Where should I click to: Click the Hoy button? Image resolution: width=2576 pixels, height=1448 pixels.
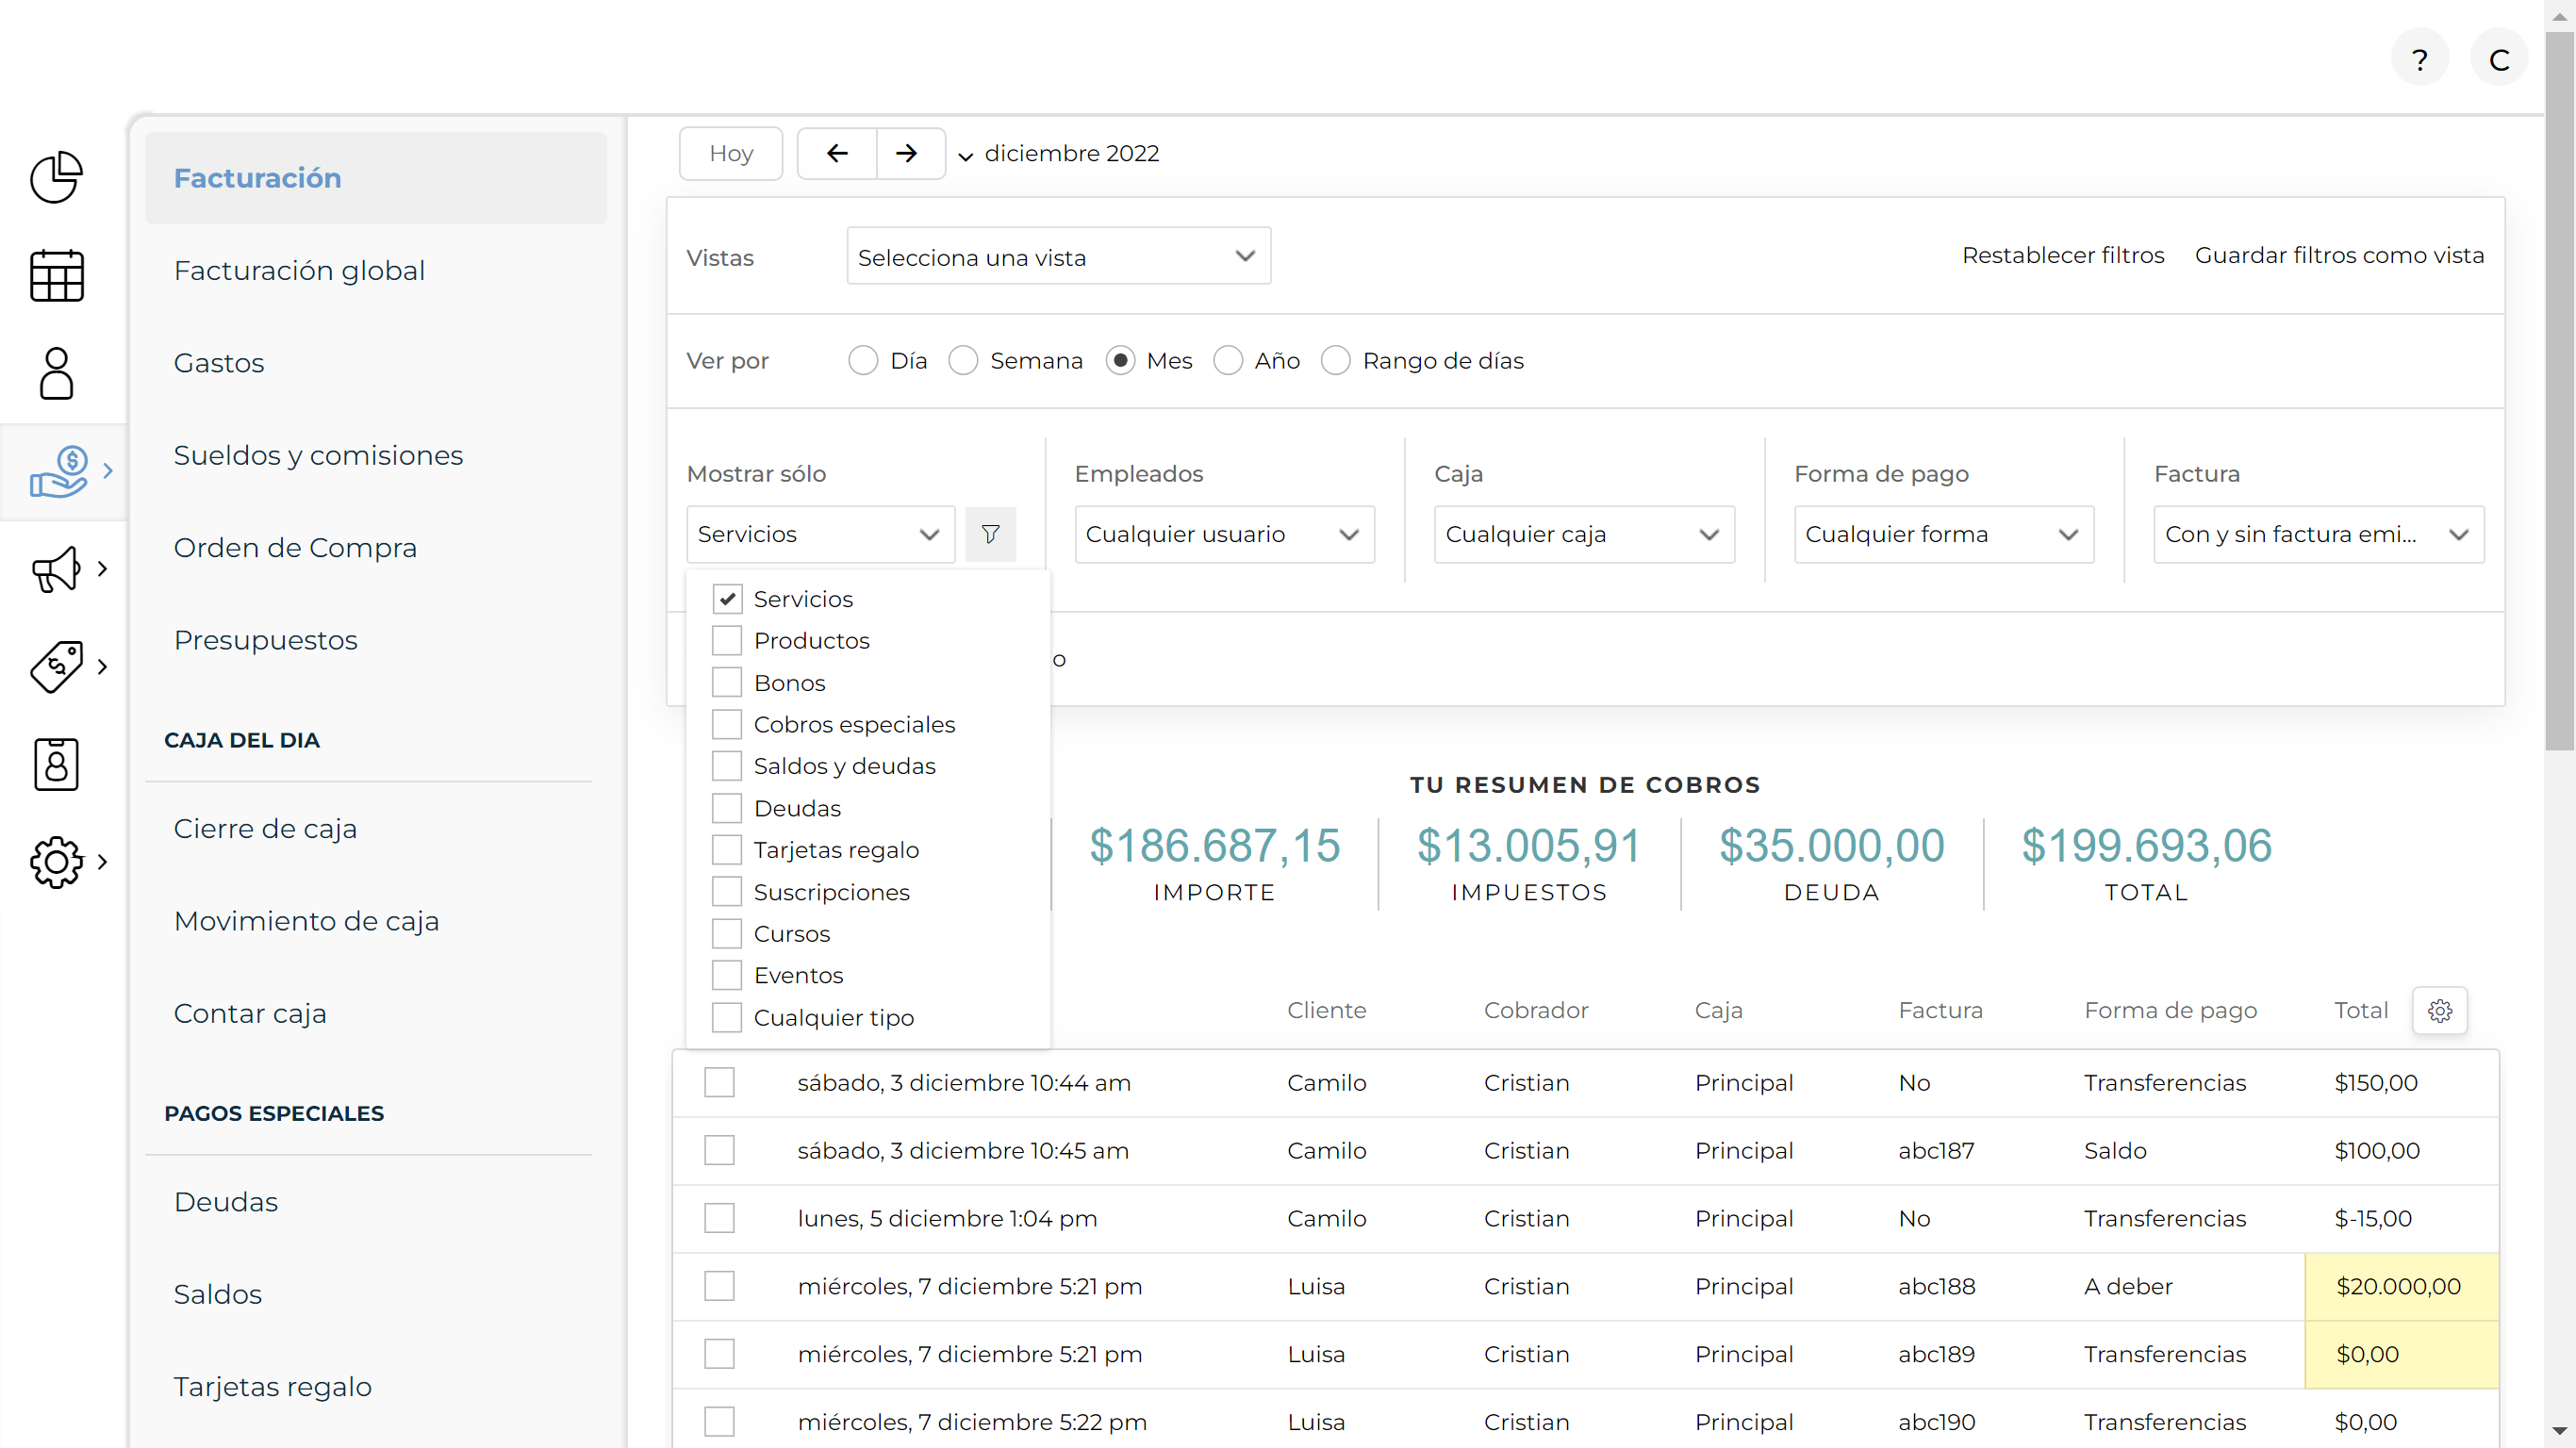pos(730,153)
